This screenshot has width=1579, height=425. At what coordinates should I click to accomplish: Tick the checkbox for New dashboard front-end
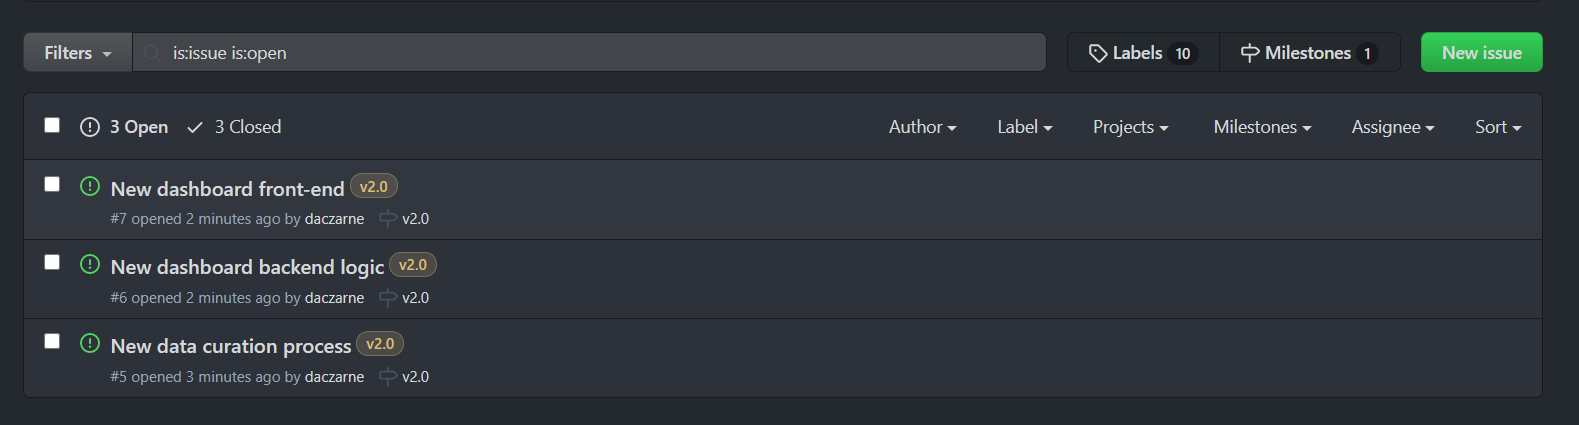pos(52,184)
